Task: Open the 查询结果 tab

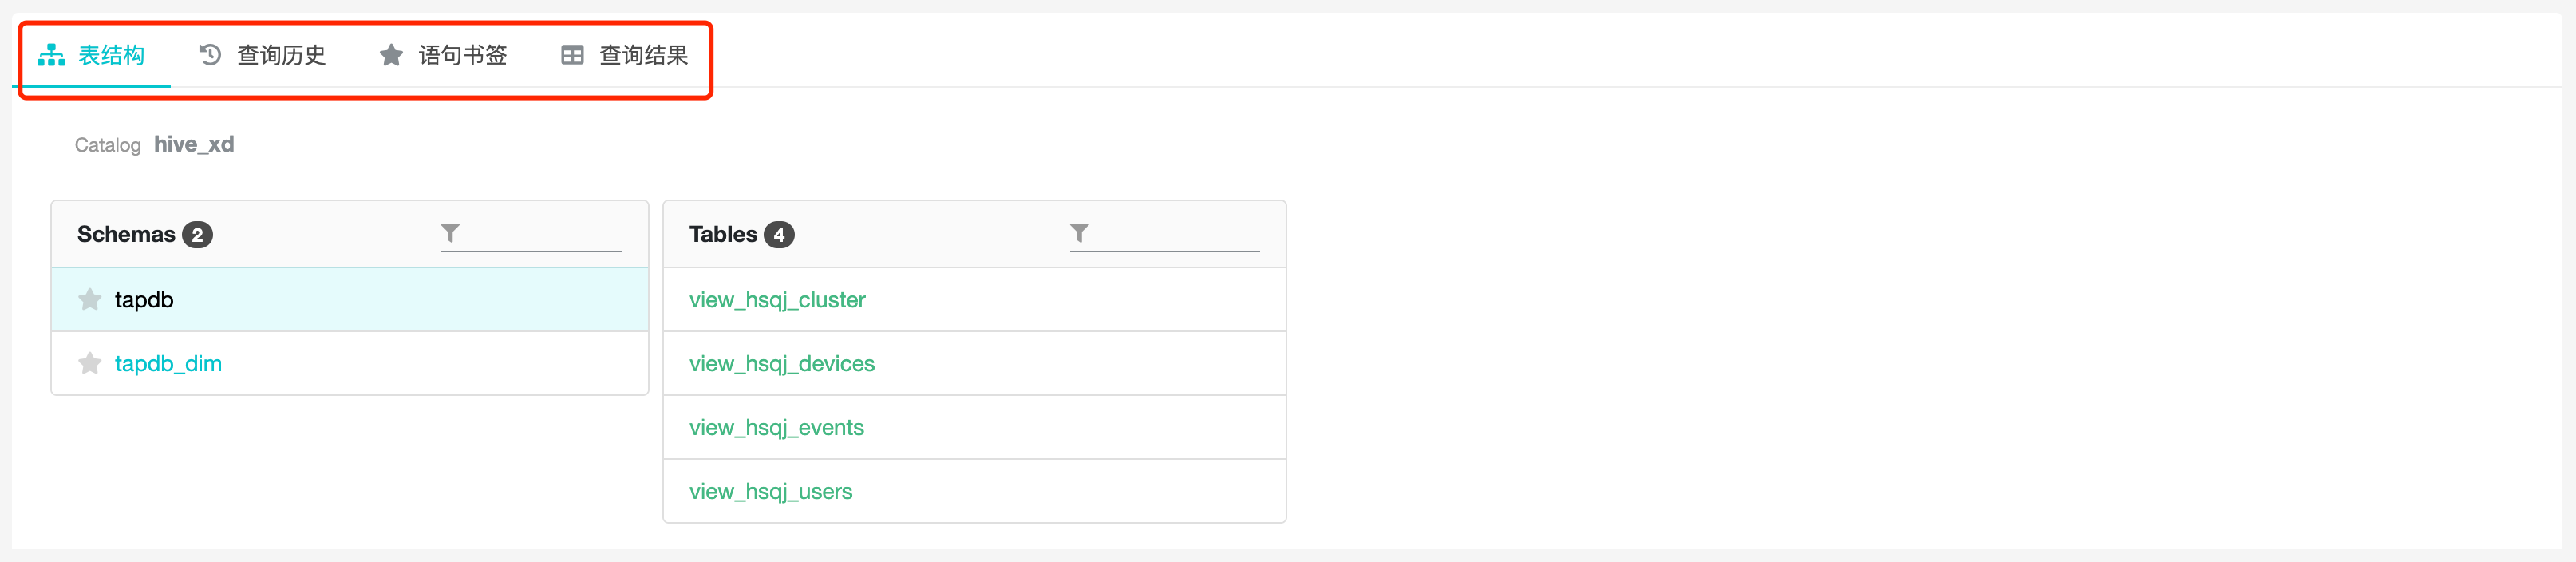Action: point(643,55)
